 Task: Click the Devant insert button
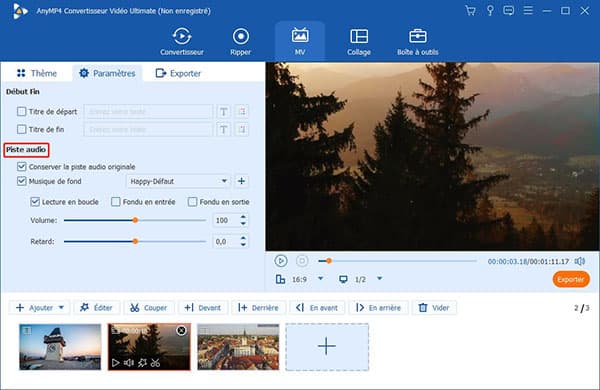click(x=203, y=307)
